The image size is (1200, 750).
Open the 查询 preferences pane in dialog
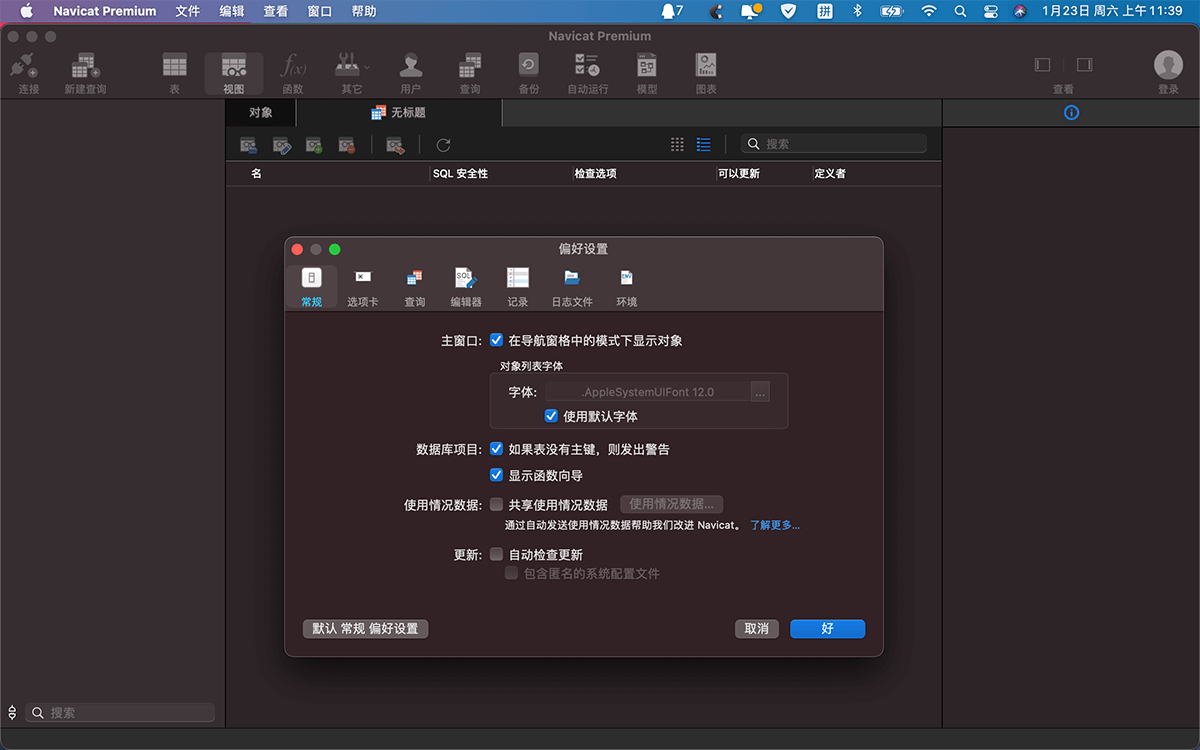(414, 286)
